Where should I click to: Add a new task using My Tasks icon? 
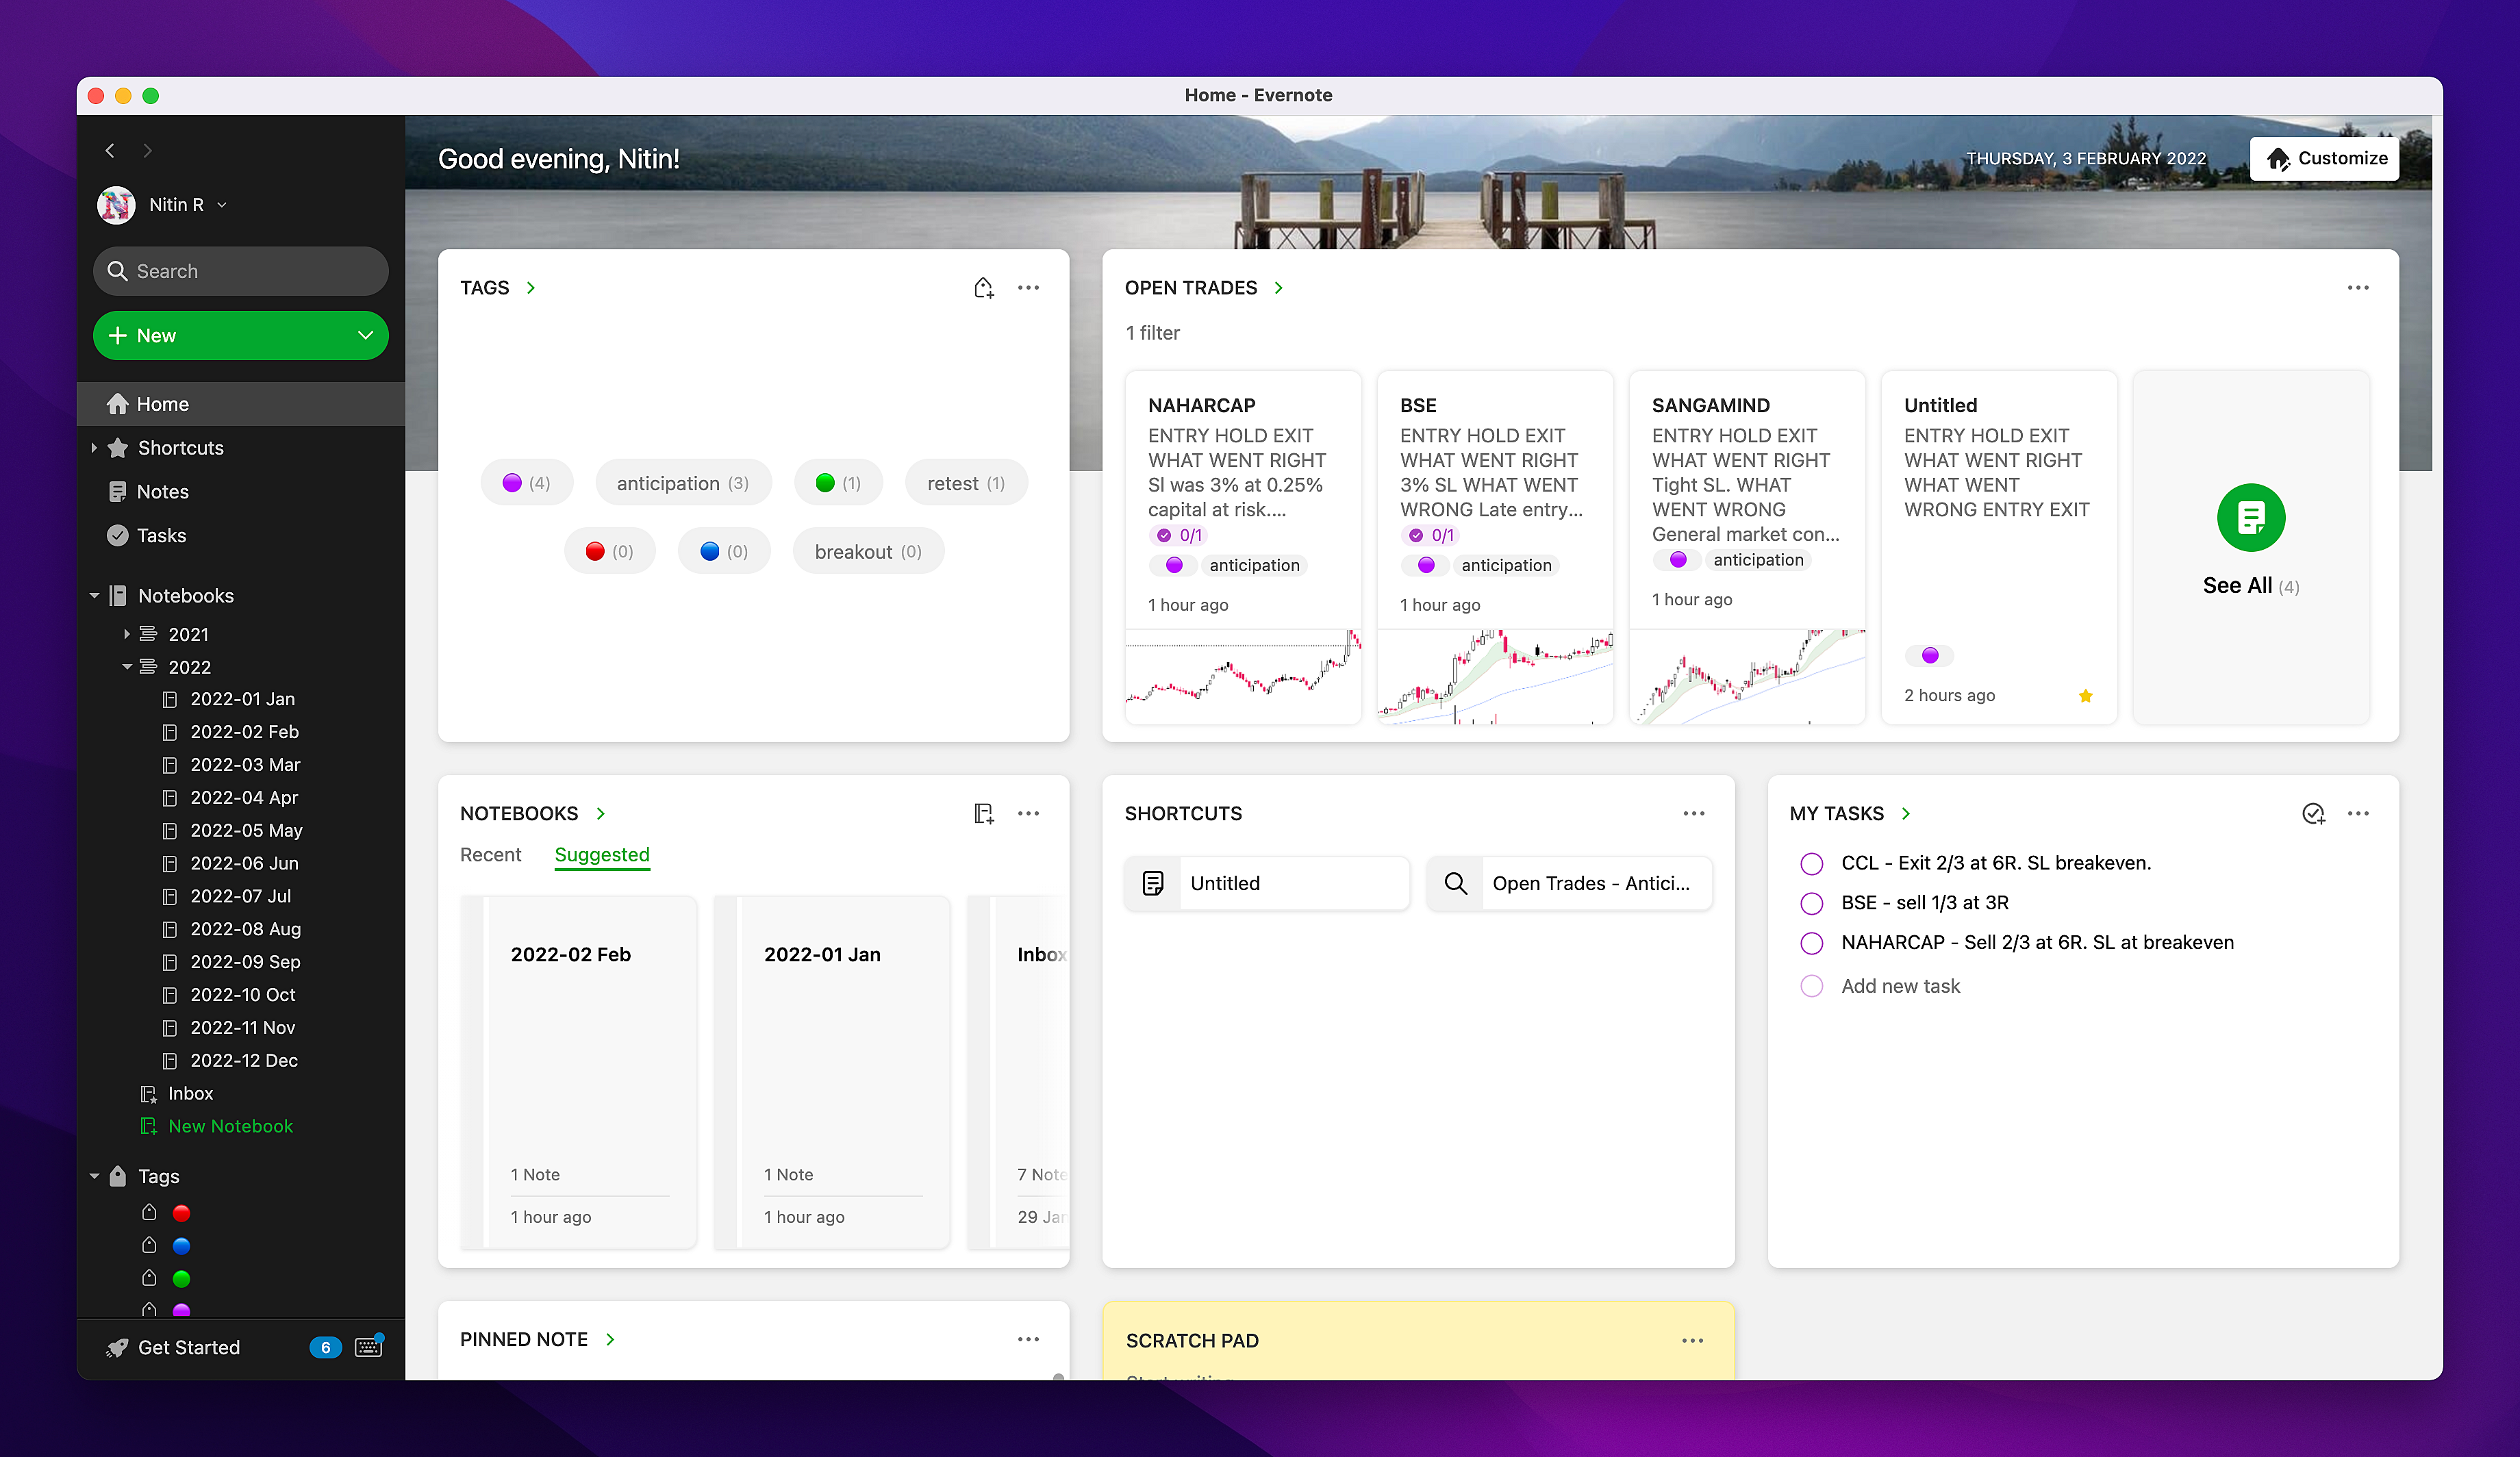(2313, 814)
